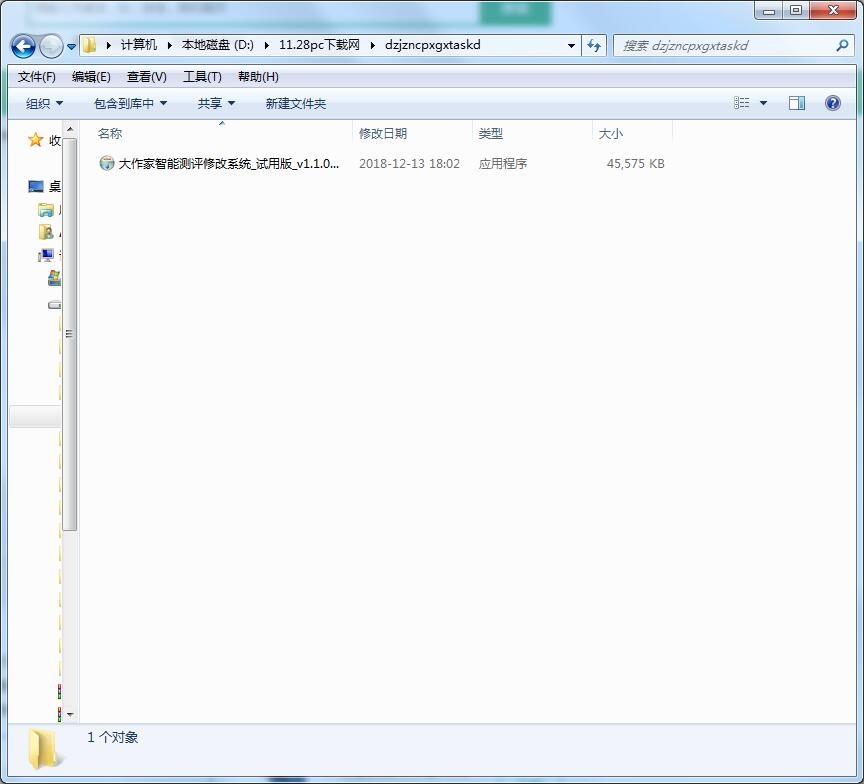The width and height of the screenshot is (864, 784).
Task: Click the 45,575 KB size cell
Action: (635, 164)
